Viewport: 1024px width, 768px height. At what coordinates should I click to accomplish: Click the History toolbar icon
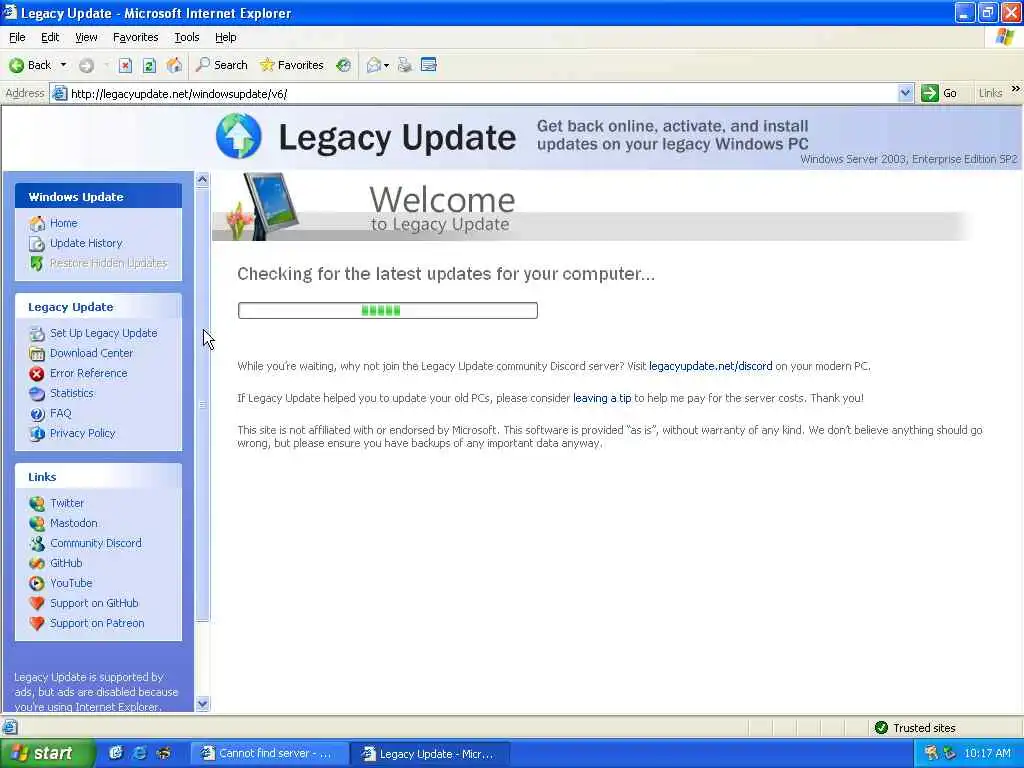click(x=344, y=65)
